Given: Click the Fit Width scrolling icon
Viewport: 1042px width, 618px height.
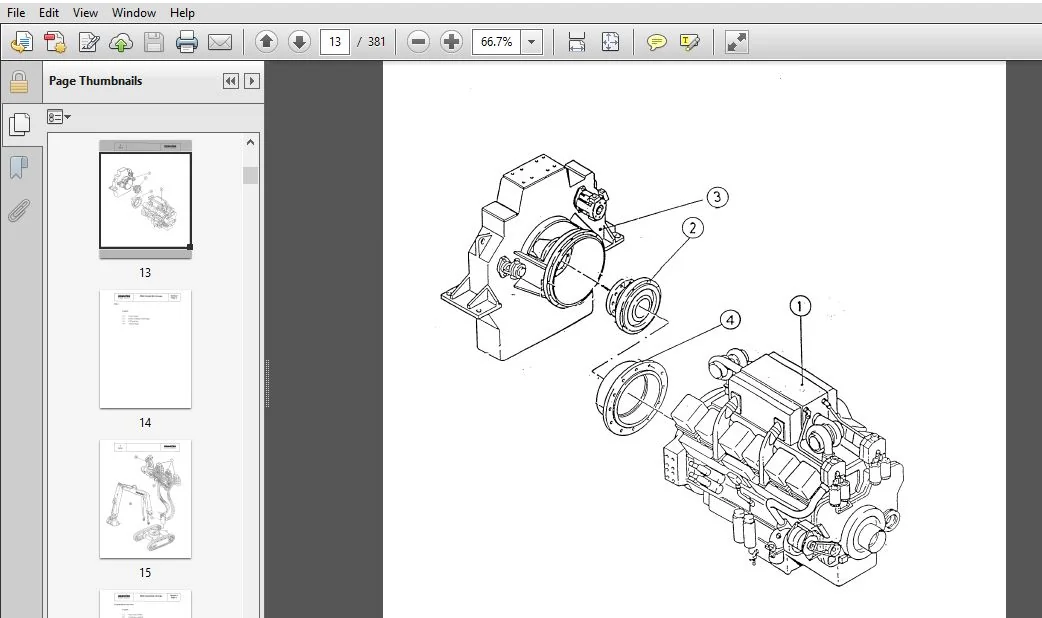Looking at the screenshot, I should coord(577,42).
